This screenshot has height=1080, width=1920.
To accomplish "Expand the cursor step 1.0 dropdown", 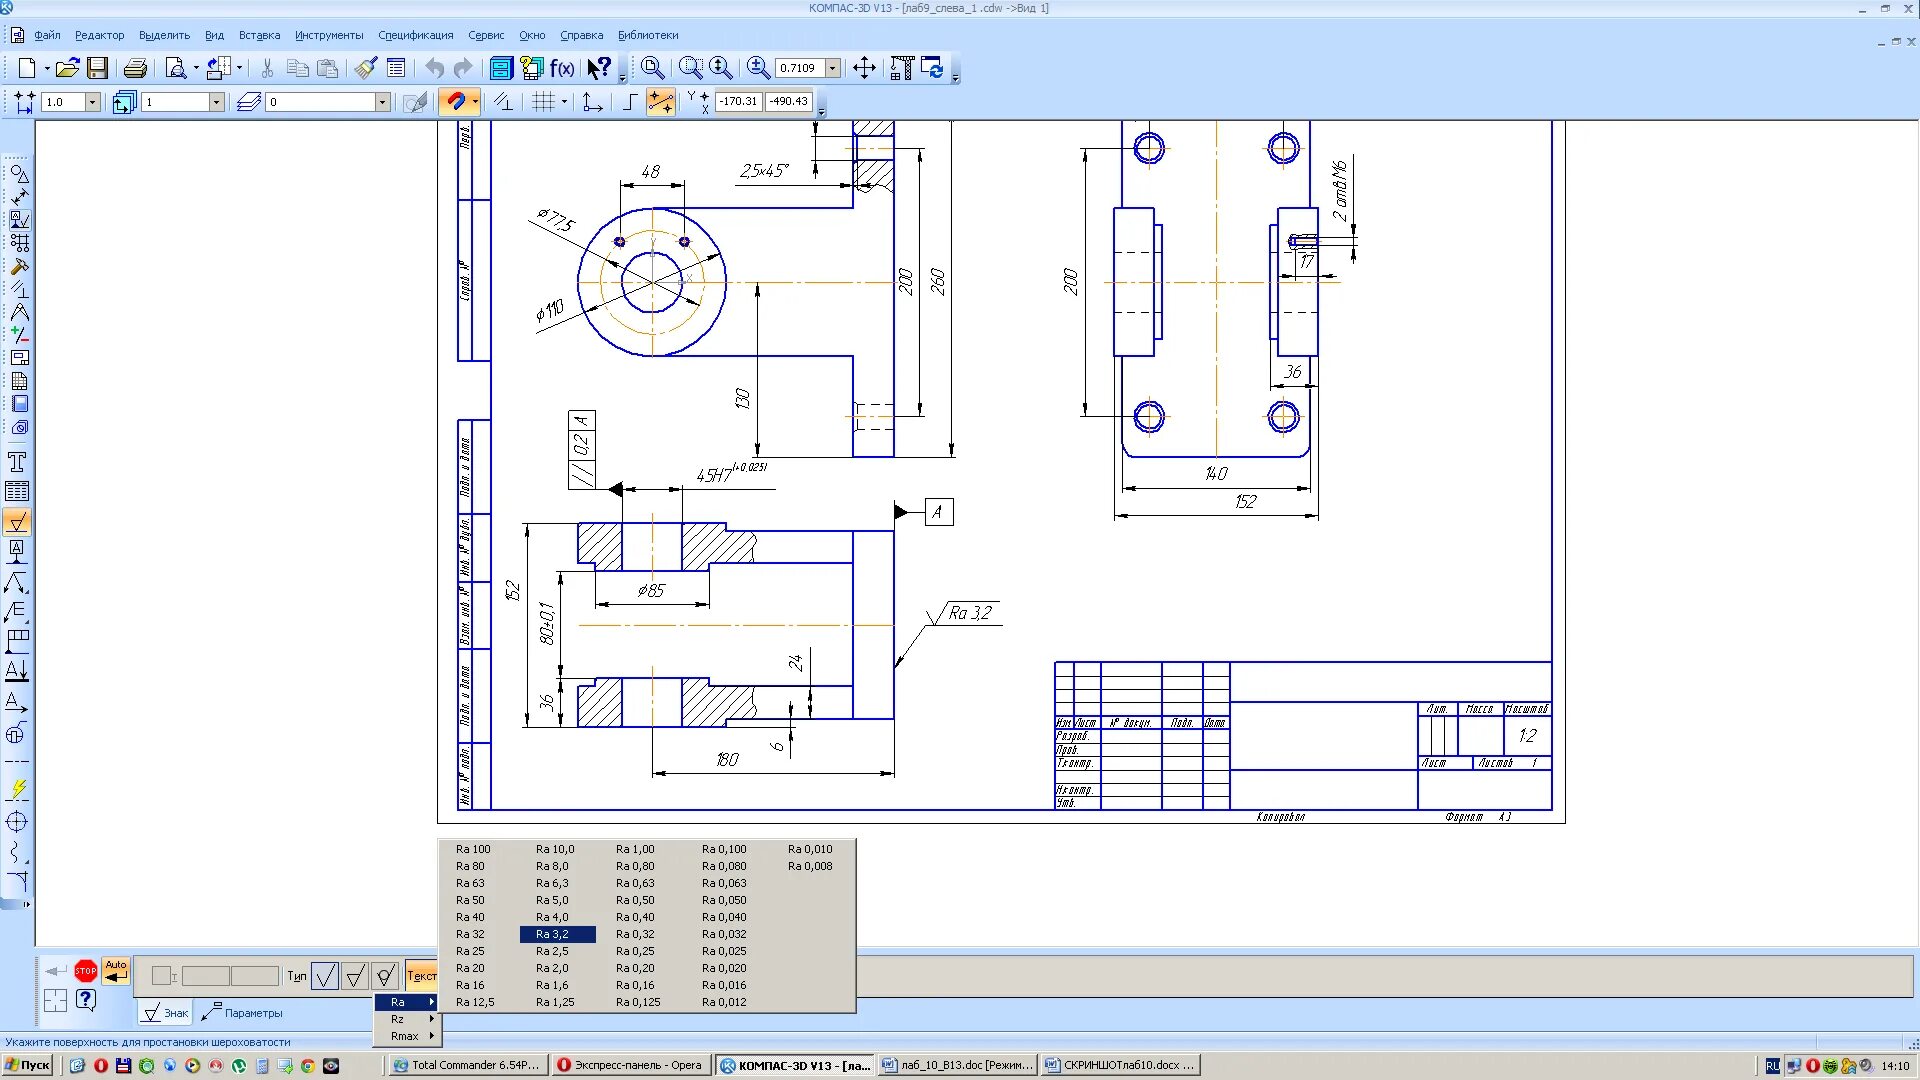I will pyautogui.click(x=93, y=102).
